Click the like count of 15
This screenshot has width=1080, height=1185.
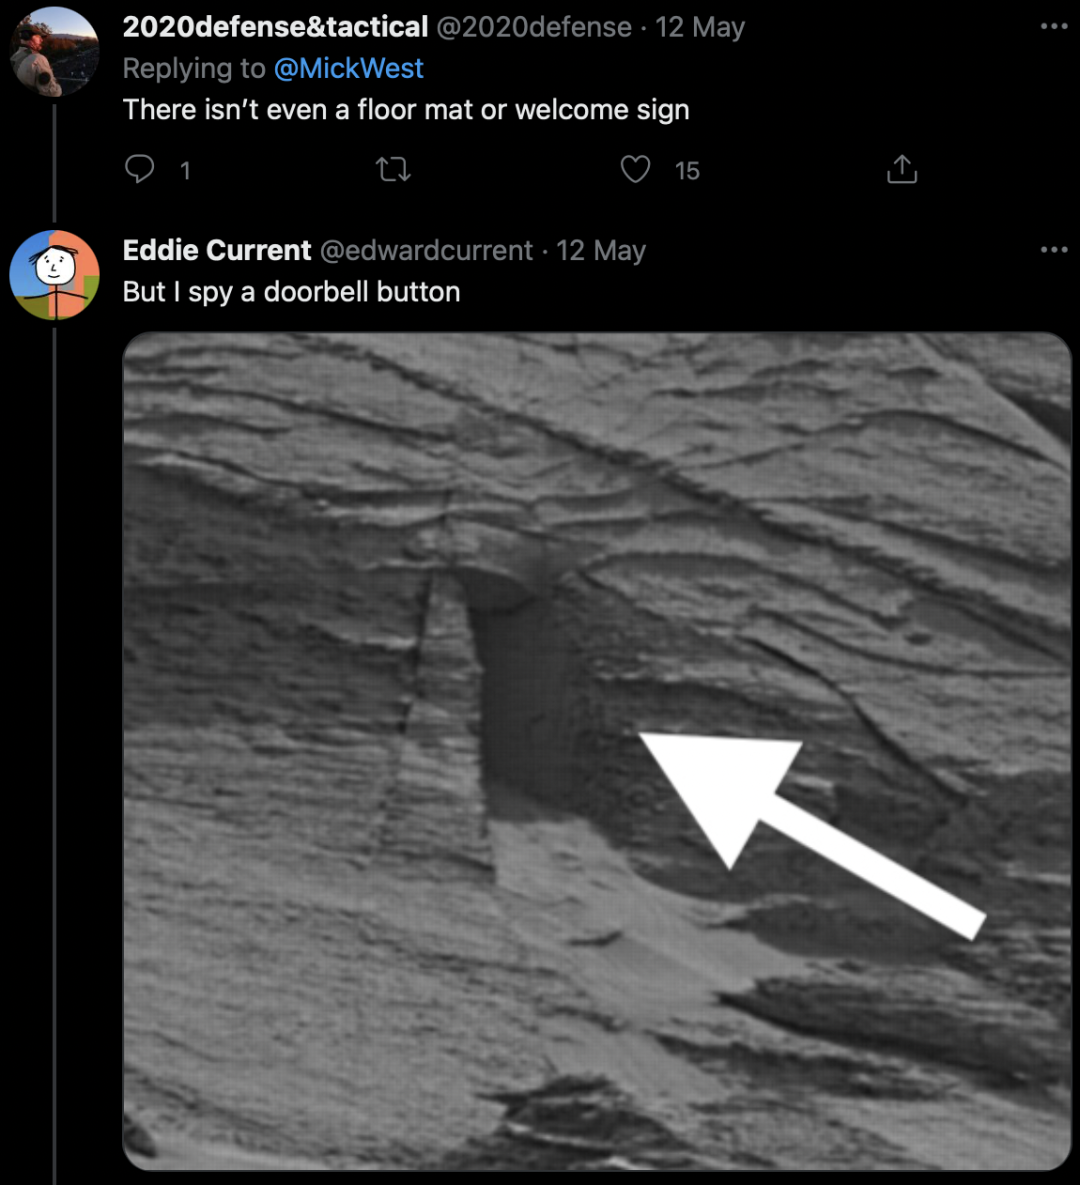pyautogui.click(x=687, y=171)
